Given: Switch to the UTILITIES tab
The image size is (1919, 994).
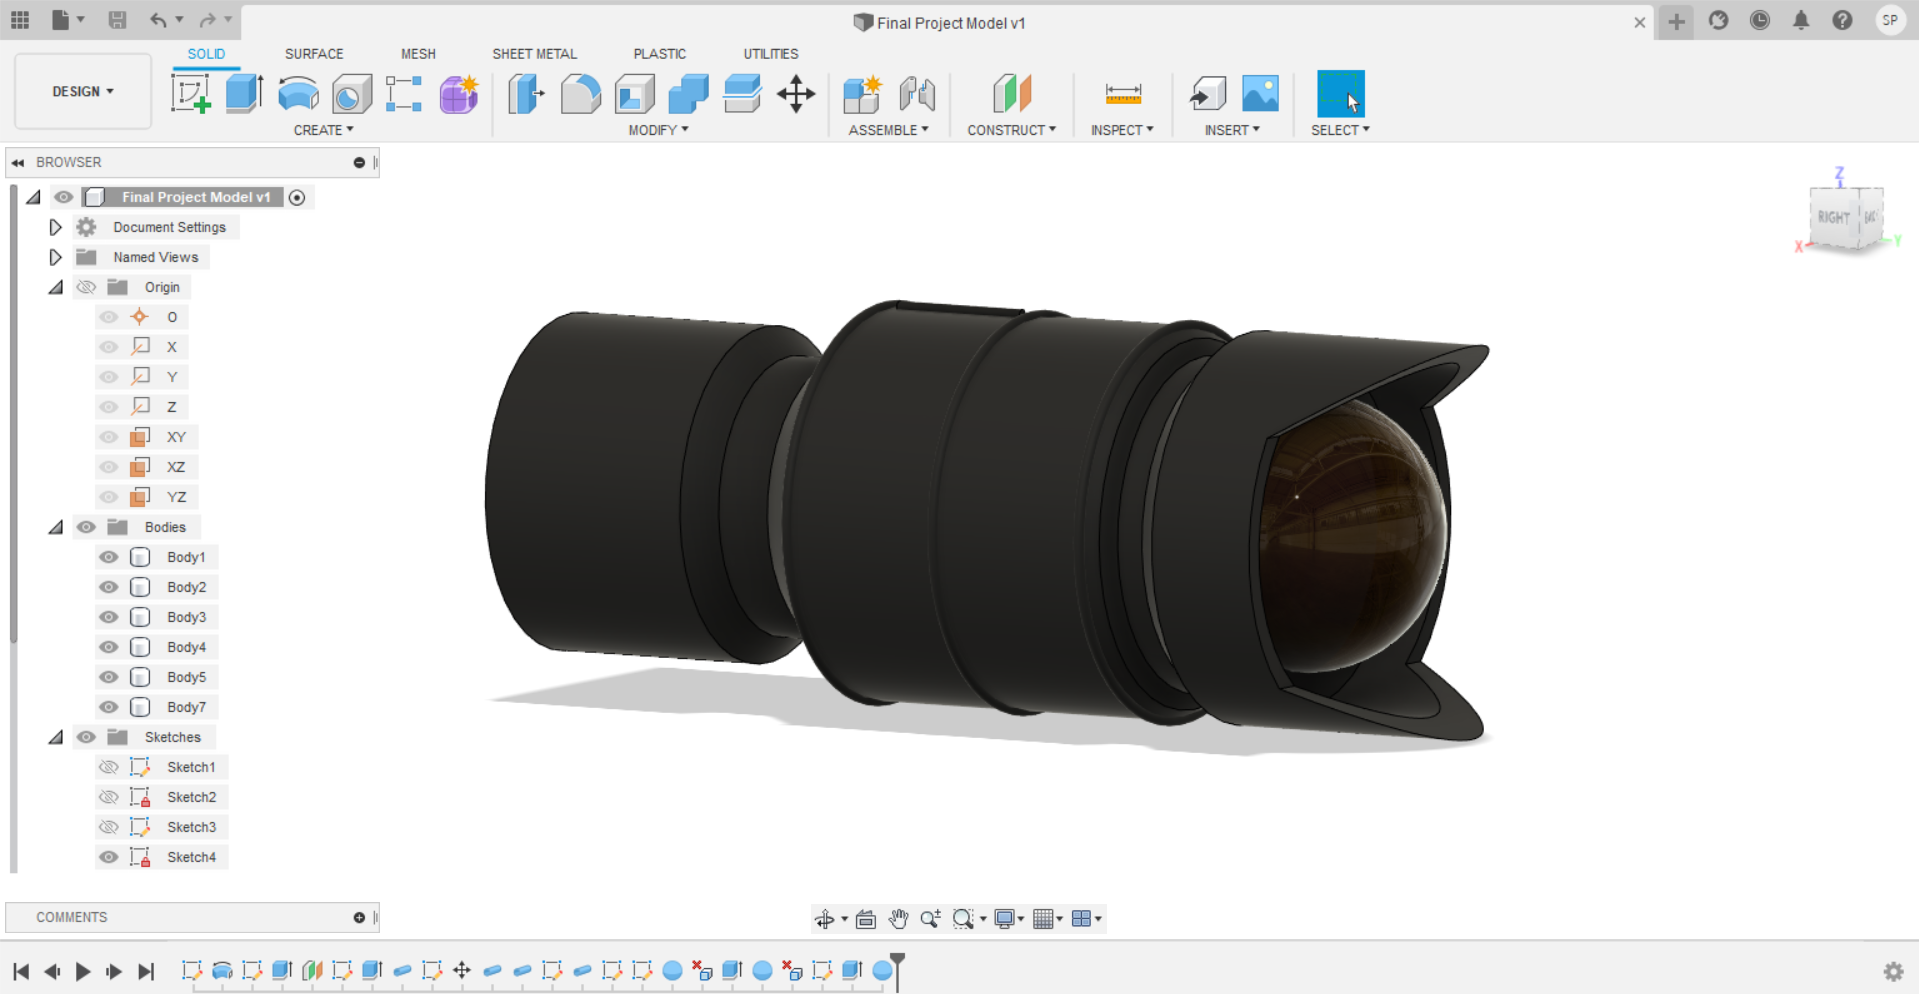Looking at the screenshot, I should point(771,54).
